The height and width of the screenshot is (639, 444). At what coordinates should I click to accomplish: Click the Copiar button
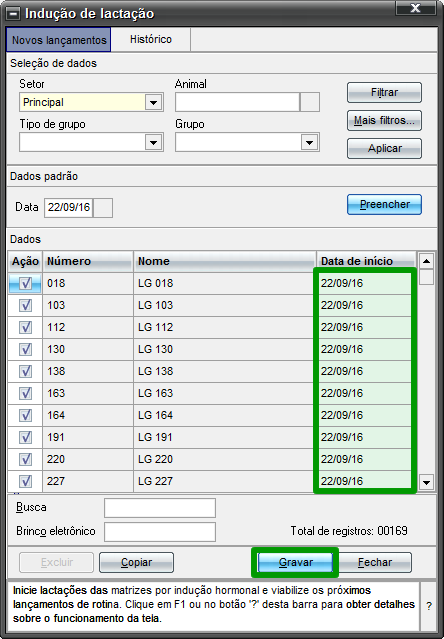click(136, 562)
